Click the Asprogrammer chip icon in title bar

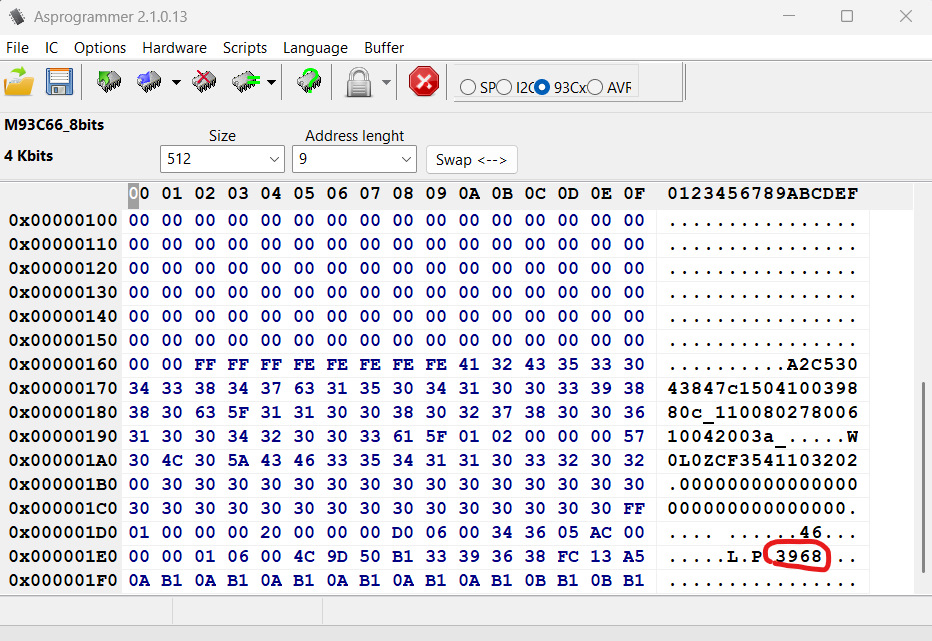(x=17, y=17)
